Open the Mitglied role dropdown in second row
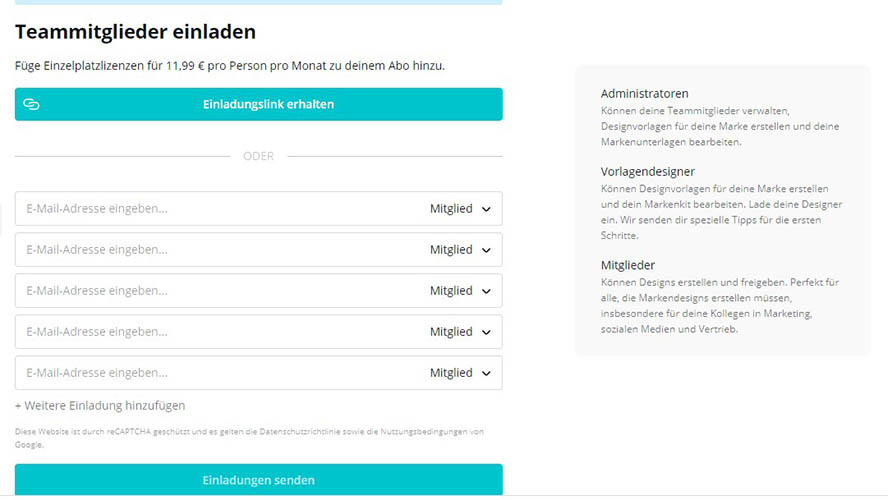 pyautogui.click(x=460, y=250)
